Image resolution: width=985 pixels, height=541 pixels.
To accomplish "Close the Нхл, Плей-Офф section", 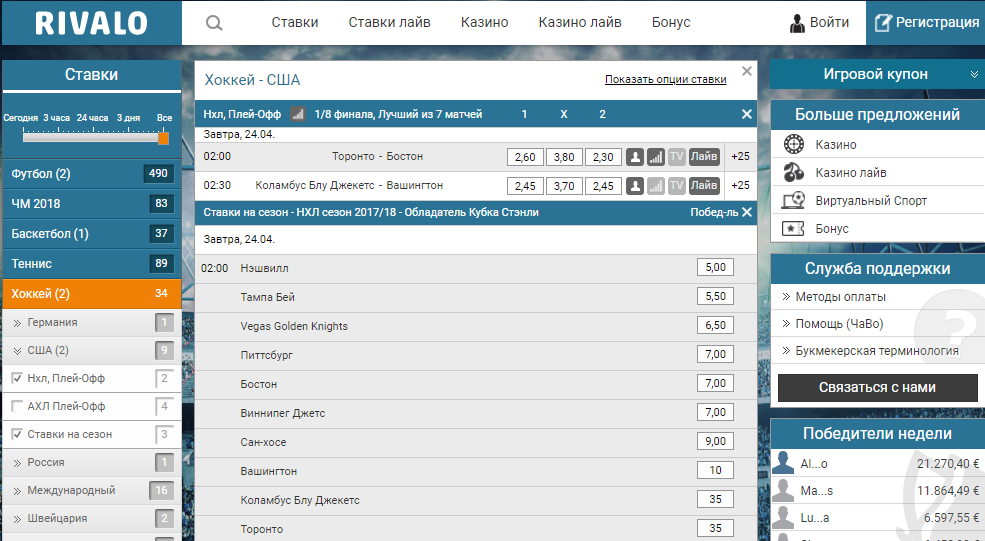I will coord(746,114).
